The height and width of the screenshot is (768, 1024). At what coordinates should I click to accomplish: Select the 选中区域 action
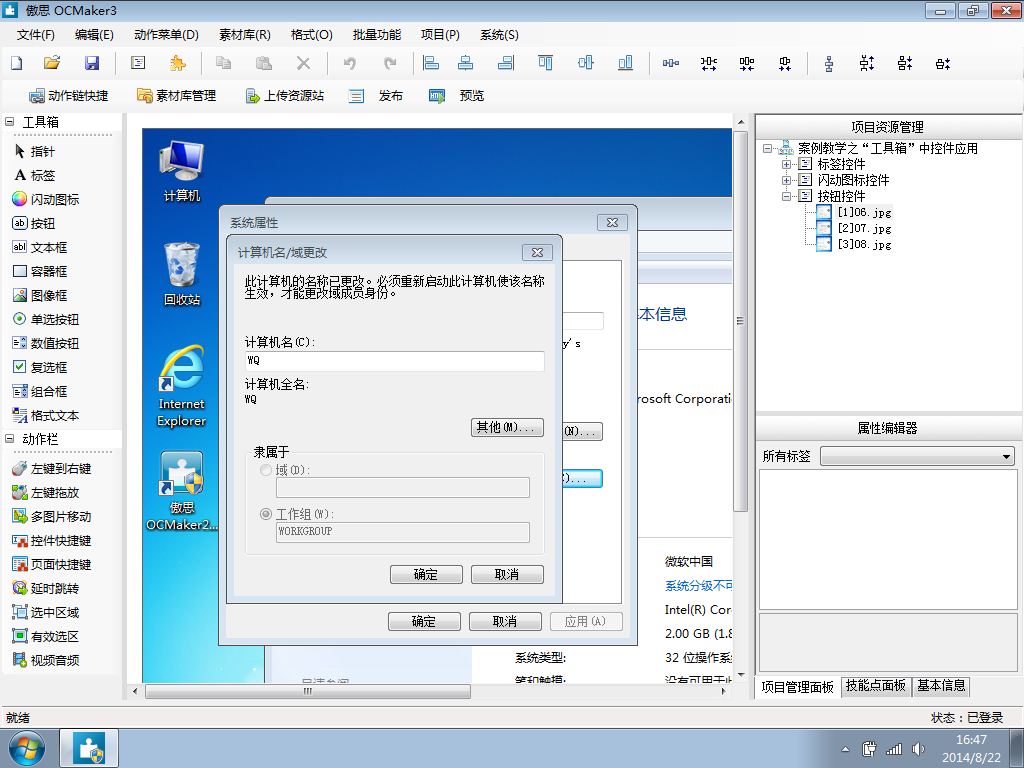[x=46, y=613]
